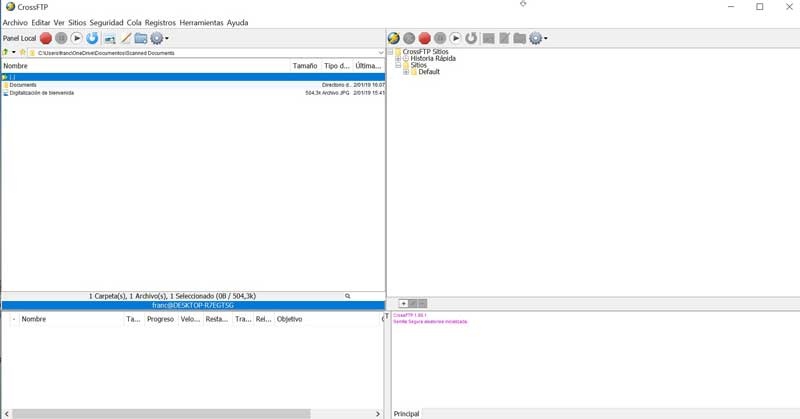The height and width of the screenshot is (419, 800).
Task: Click the pencil edit icon in local toolbar
Action: tap(126, 38)
